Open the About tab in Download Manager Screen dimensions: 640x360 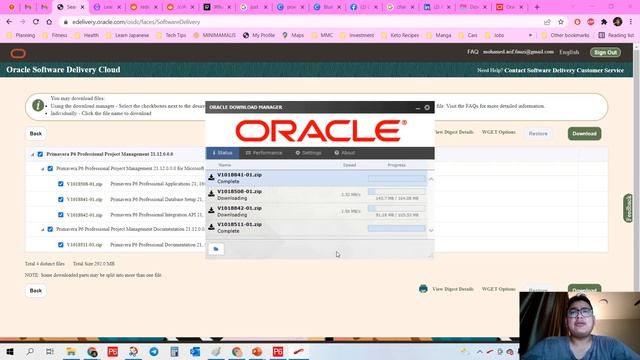click(345, 153)
